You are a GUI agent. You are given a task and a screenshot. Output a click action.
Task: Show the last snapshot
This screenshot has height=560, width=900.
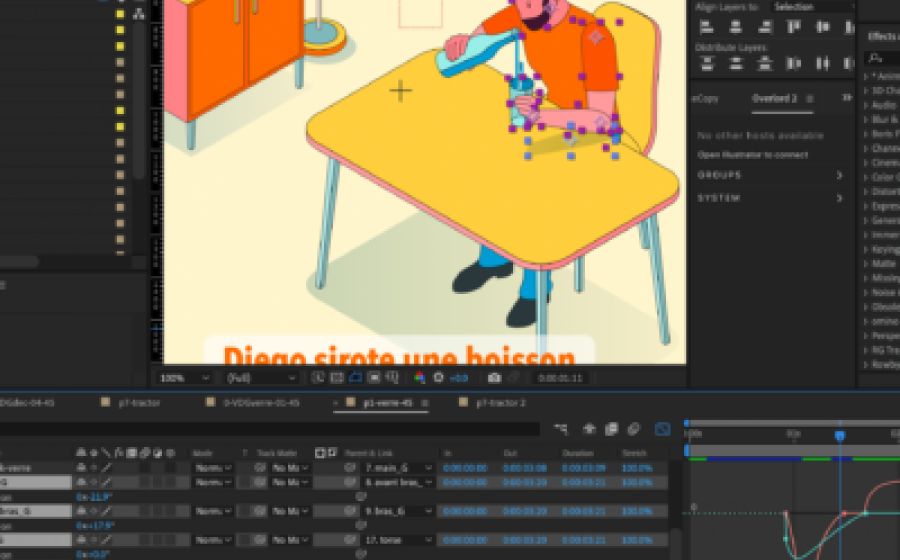[x=514, y=378]
